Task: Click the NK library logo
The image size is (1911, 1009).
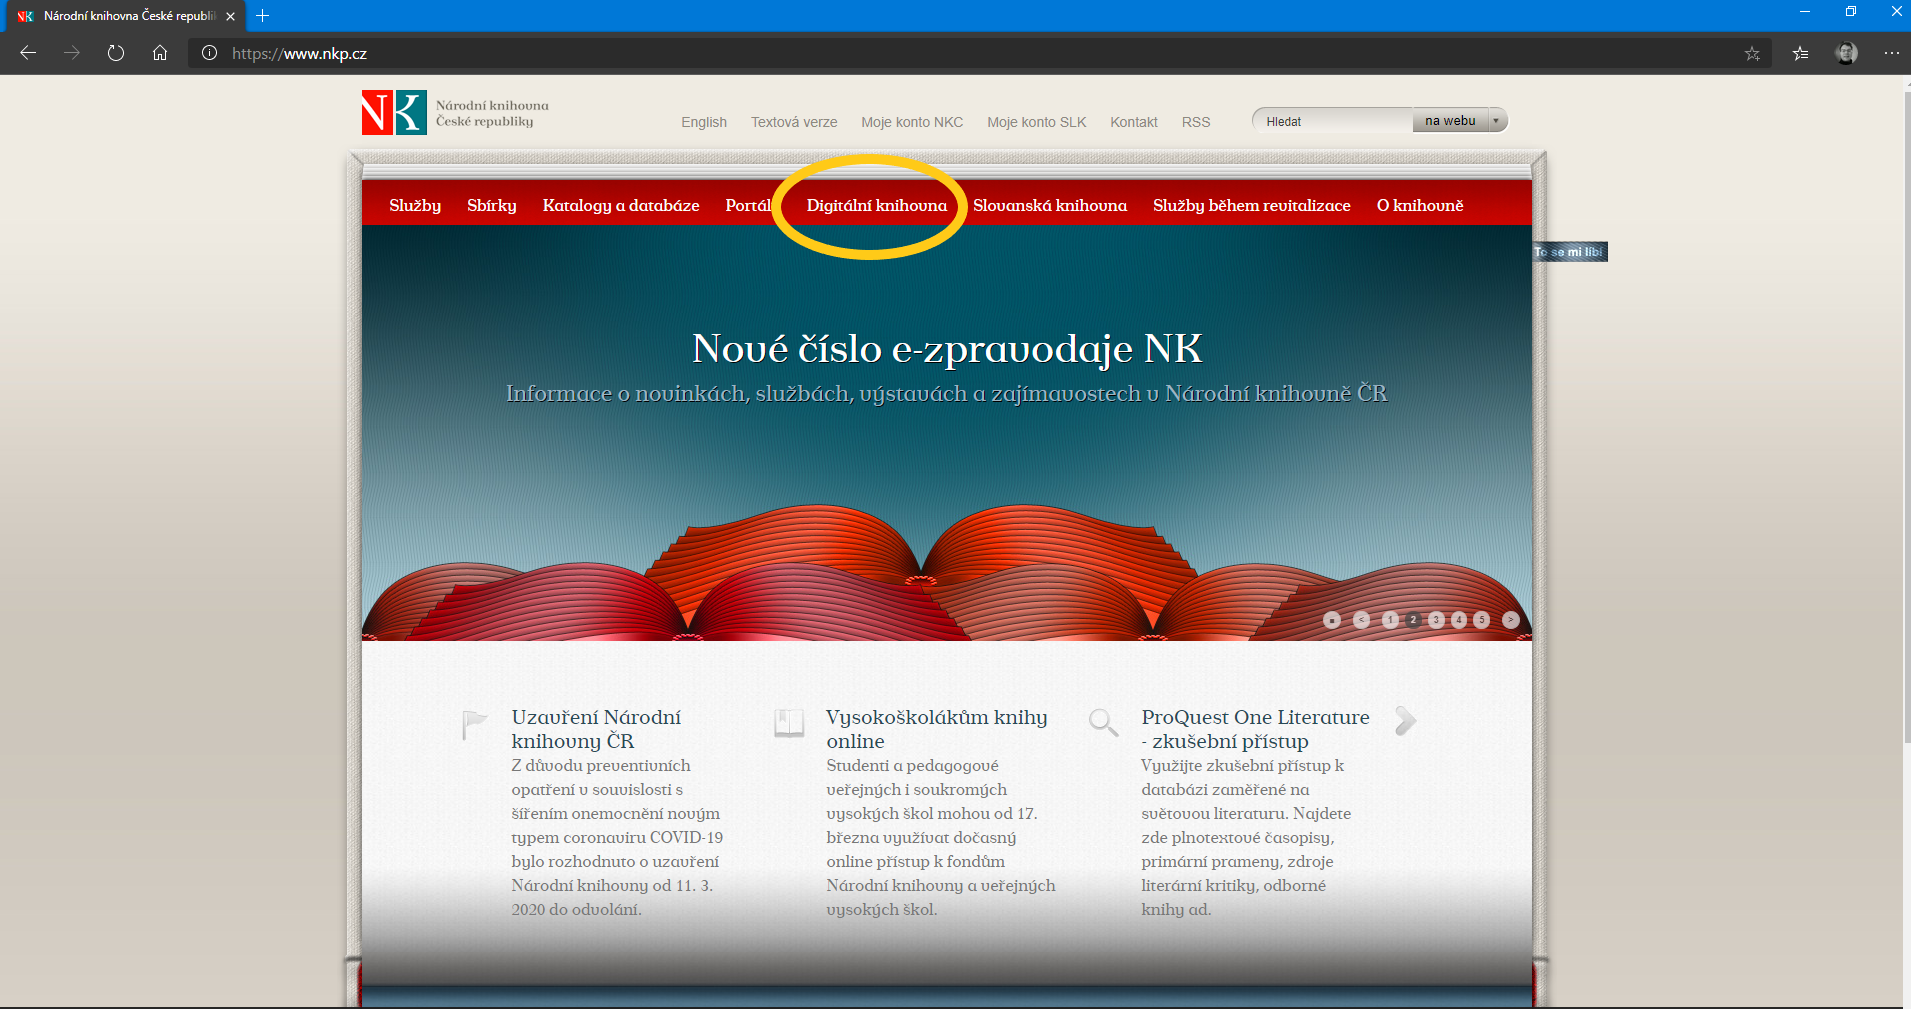Action: pos(394,113)
